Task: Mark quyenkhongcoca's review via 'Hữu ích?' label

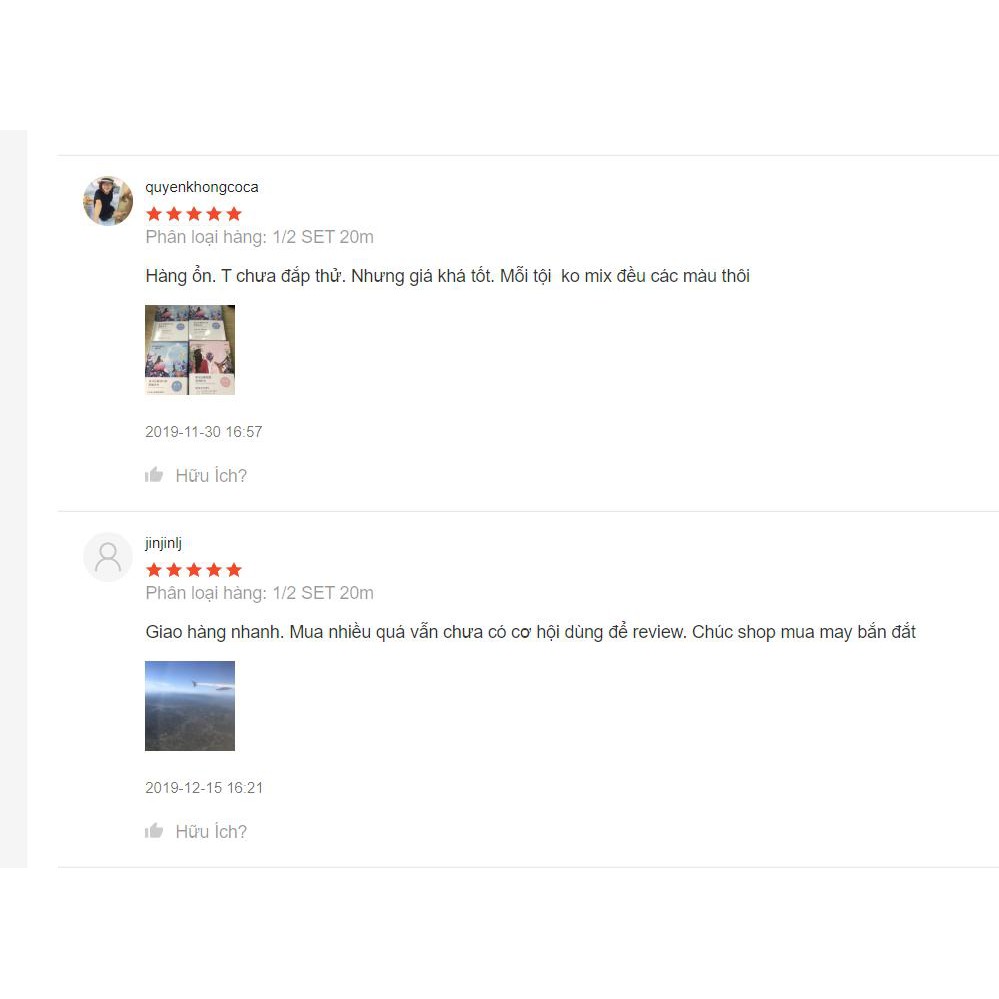Action: click(x=211, y=475)
